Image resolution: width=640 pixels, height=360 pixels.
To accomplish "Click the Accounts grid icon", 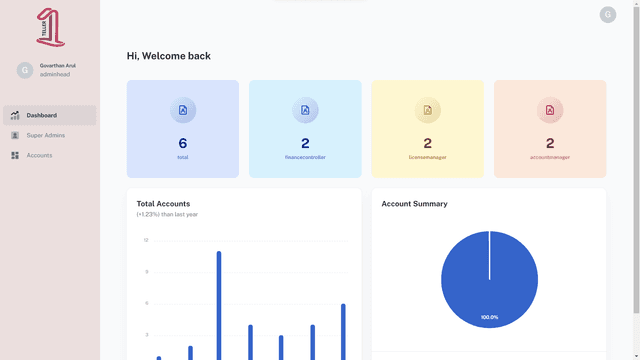I will [15, 156].
